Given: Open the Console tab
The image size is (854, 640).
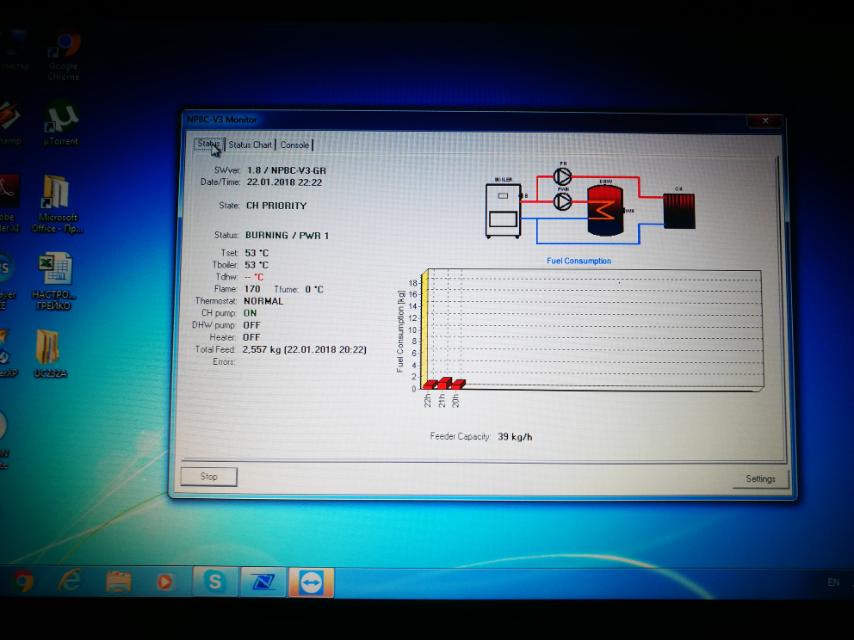Looking at the screenshot, I should pyautogui.click(x=295, y=145).
